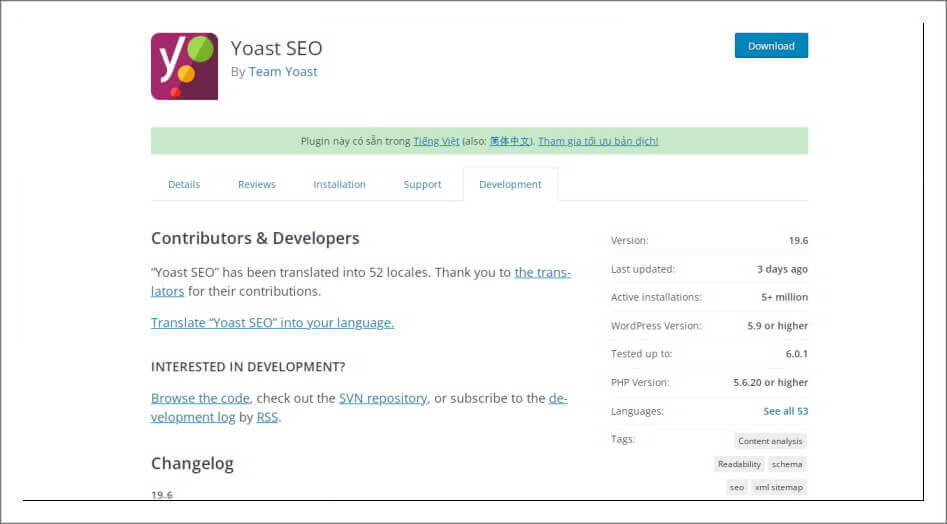Click the See all 53 languages link
The image size is (947, 524).
785,411
